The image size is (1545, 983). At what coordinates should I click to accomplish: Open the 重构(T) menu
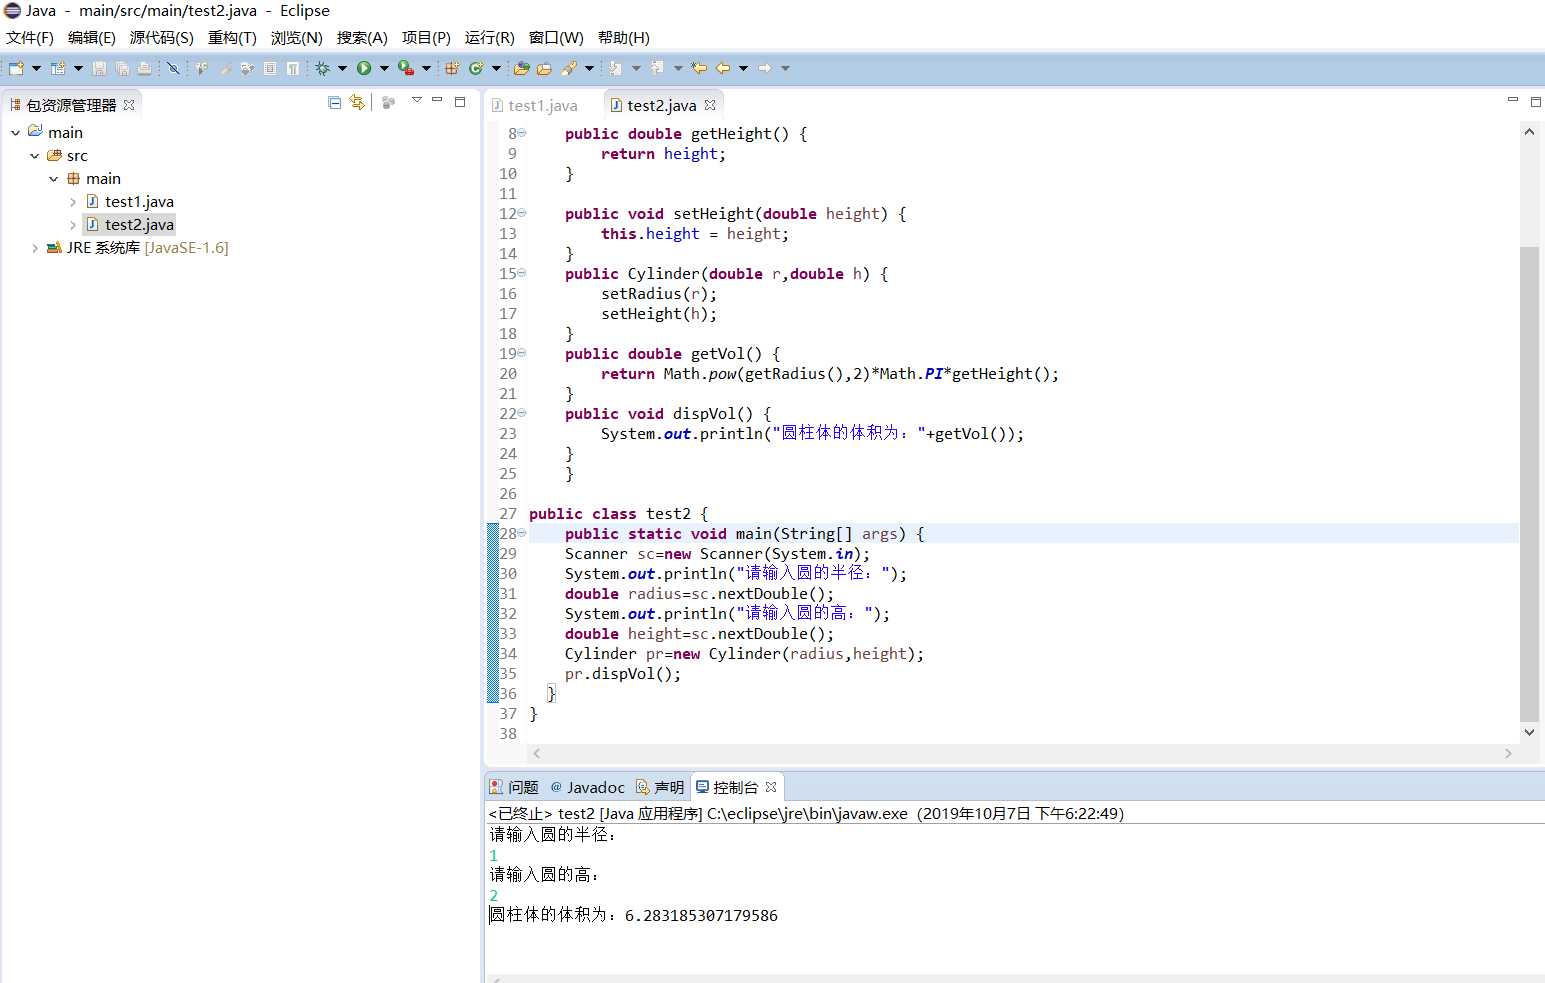point(232,37)
